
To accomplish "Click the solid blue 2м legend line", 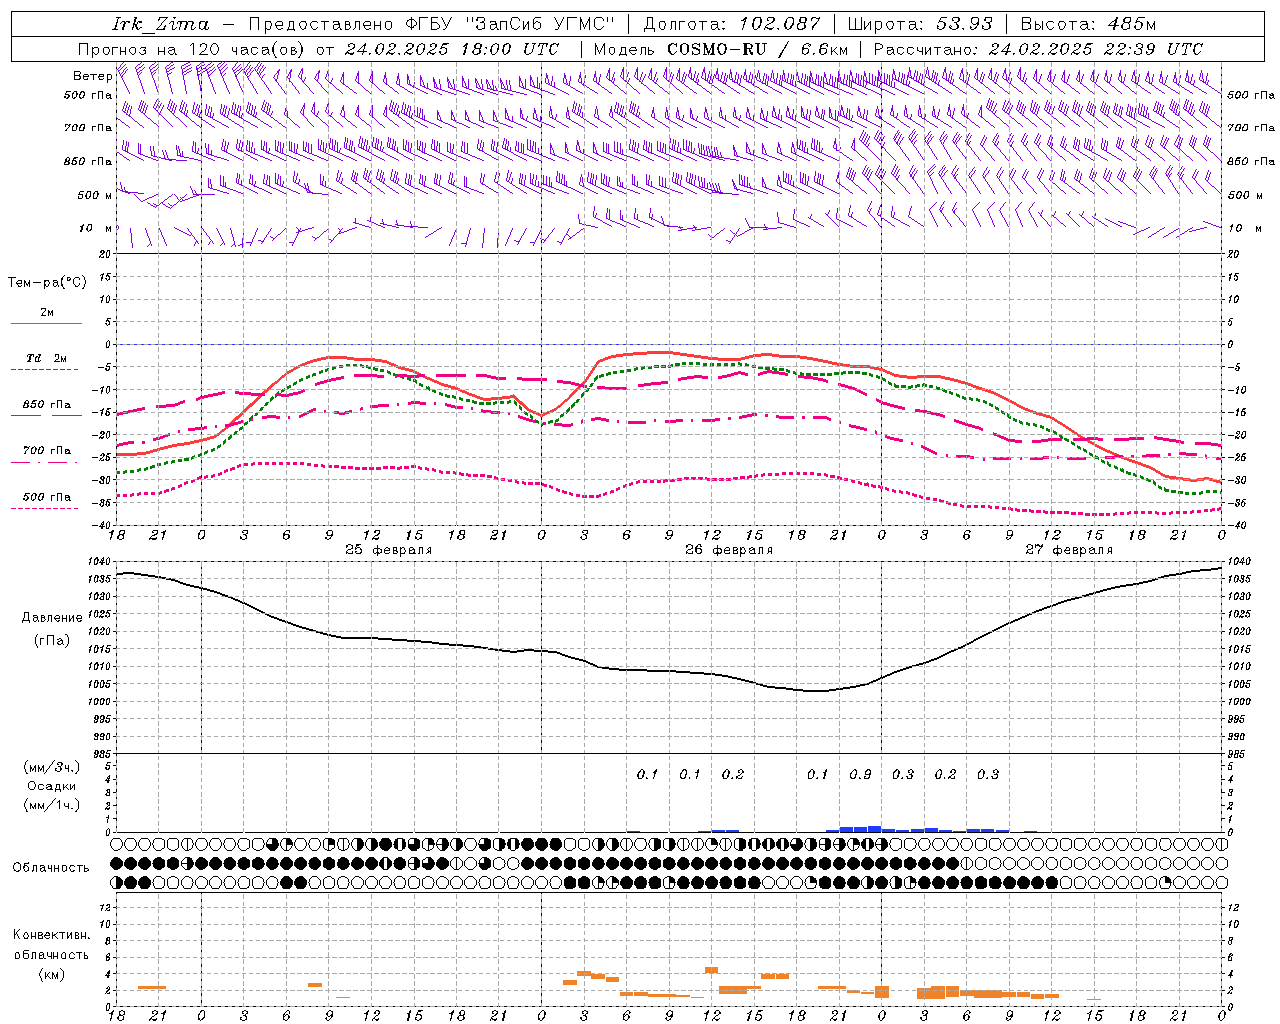I will (46, 323).
